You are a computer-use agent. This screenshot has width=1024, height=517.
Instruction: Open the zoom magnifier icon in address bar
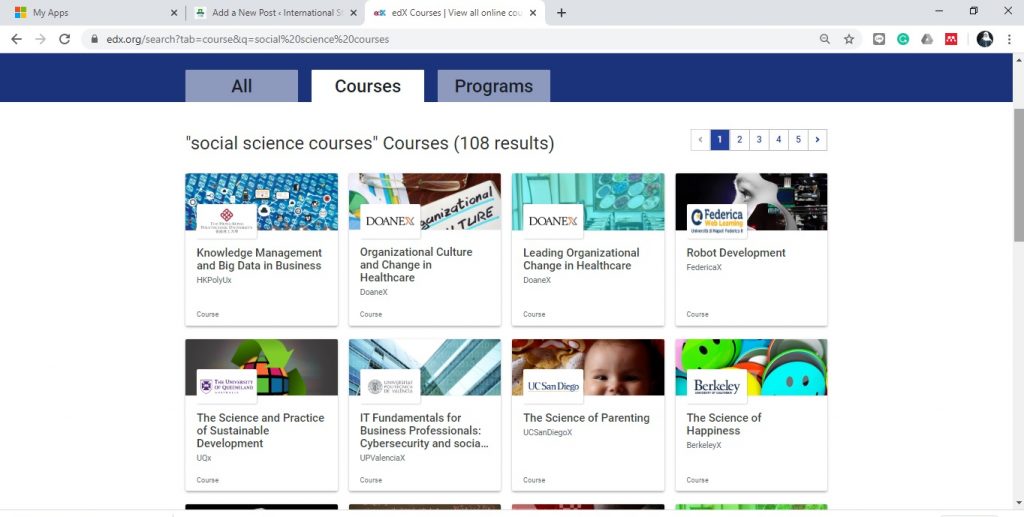[x=825, y=39]
